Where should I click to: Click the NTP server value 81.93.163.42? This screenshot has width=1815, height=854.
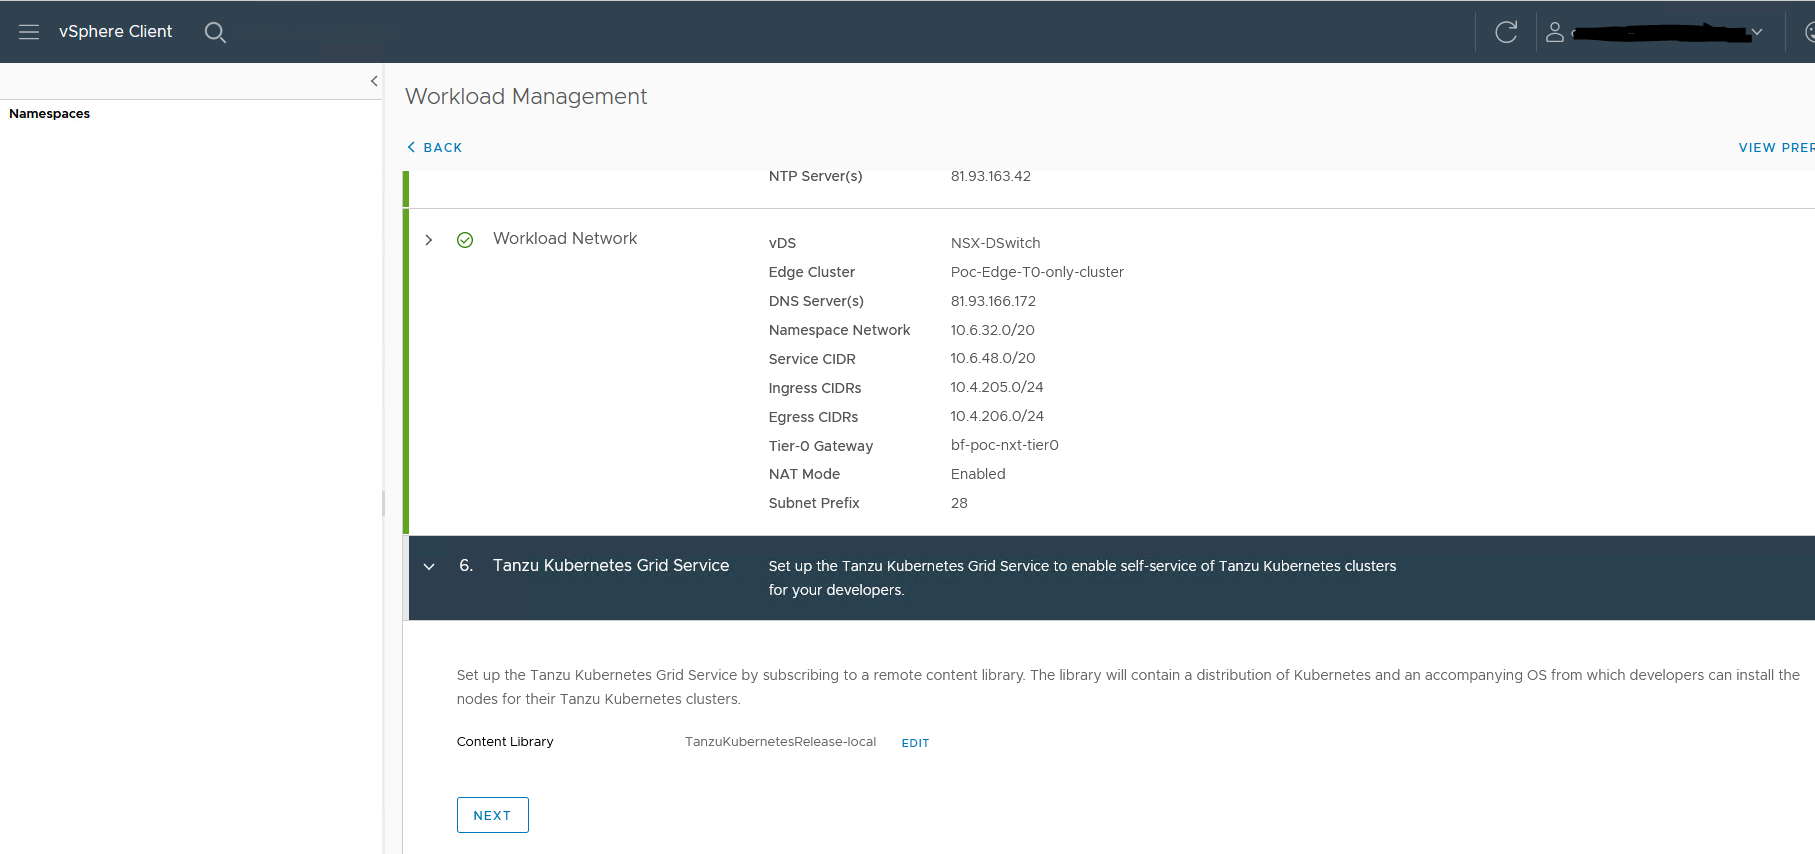pyautogui.click(x=991, y=176)
